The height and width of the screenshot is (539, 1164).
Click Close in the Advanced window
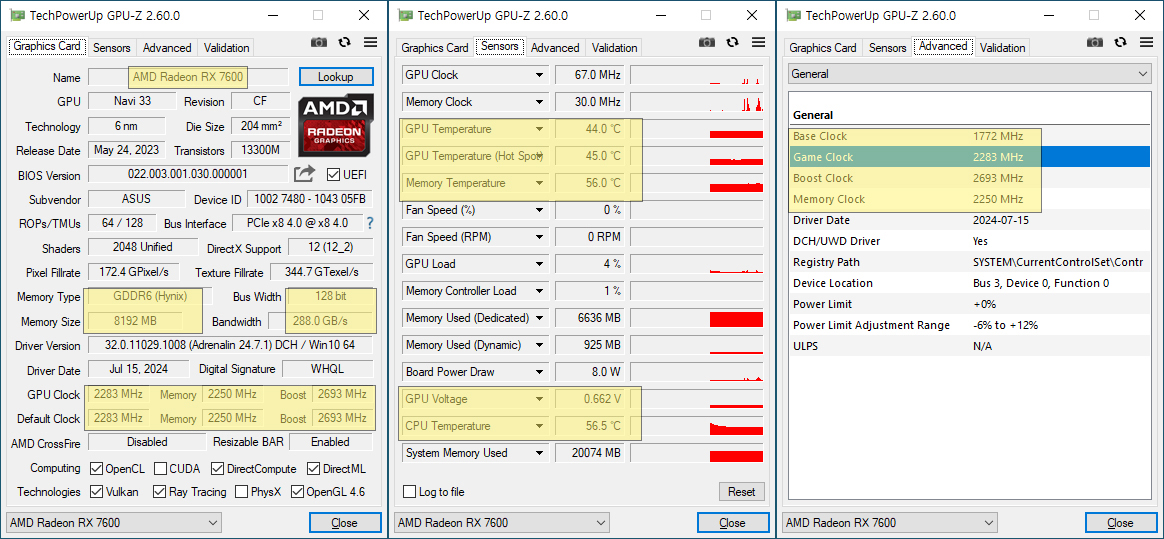click(1120, 523)
